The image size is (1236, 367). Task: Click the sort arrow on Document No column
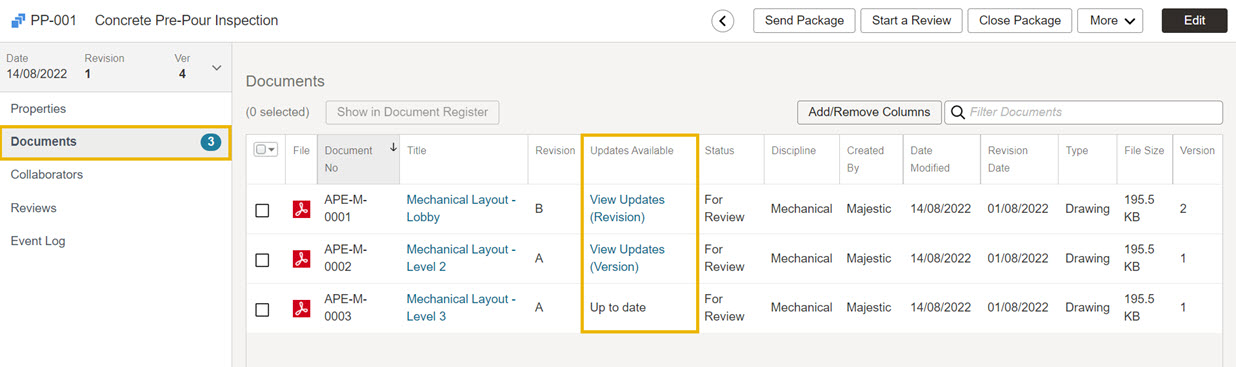point(393,148)
